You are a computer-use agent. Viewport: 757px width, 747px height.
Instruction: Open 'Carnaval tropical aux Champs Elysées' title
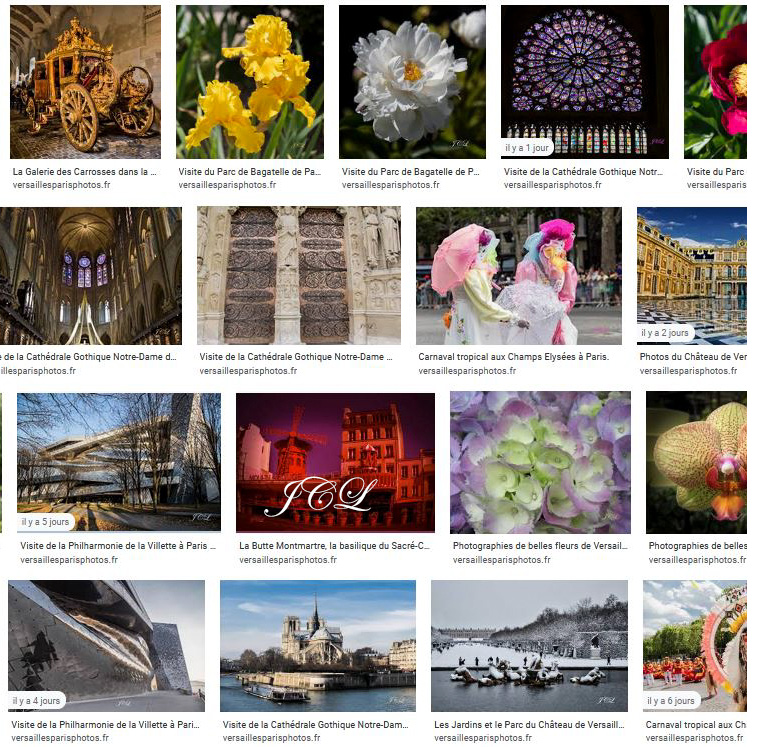point(513,356)
